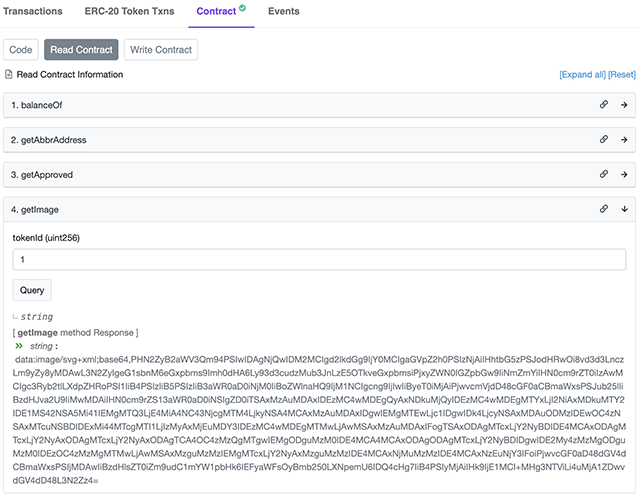Screen dimensions: 640x499
Task: Click the verified checkmark on Contract tab
Action: pos(242,8)
